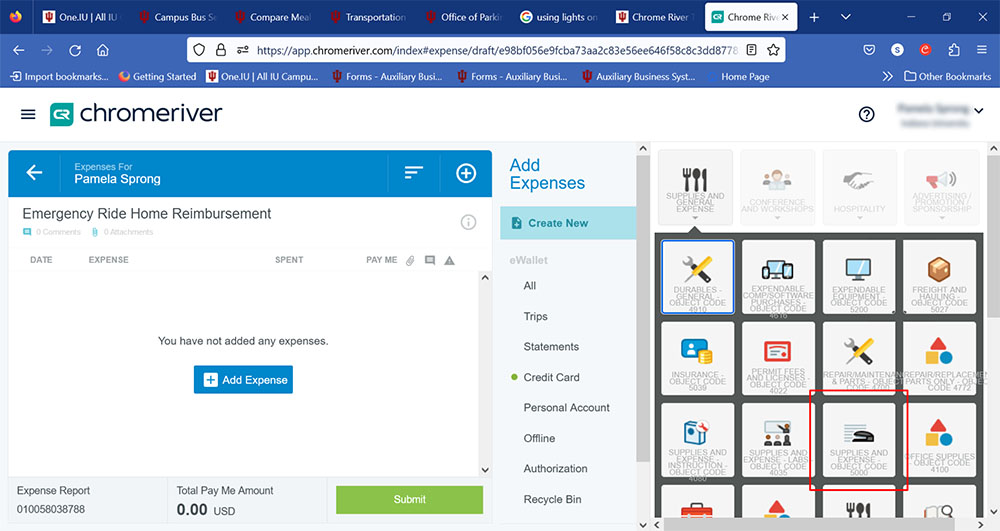This screenshot has width=1000, height=531.
Task: Open the report info icon
Action: pyautogui.click(x=468, y=222)
